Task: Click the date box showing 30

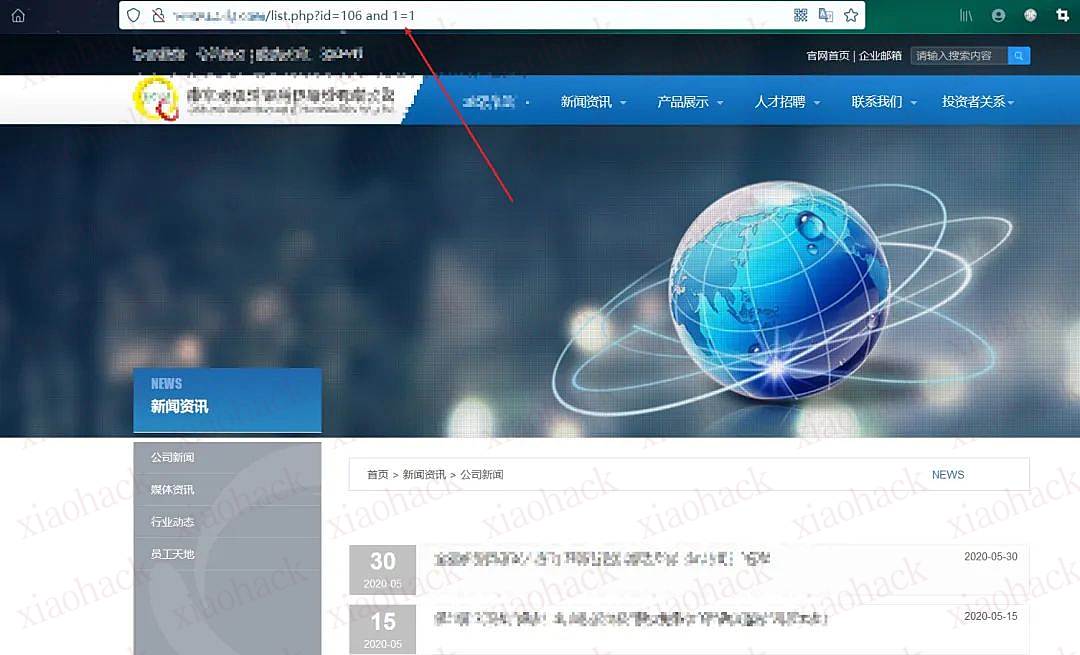Action: (382, 570)
